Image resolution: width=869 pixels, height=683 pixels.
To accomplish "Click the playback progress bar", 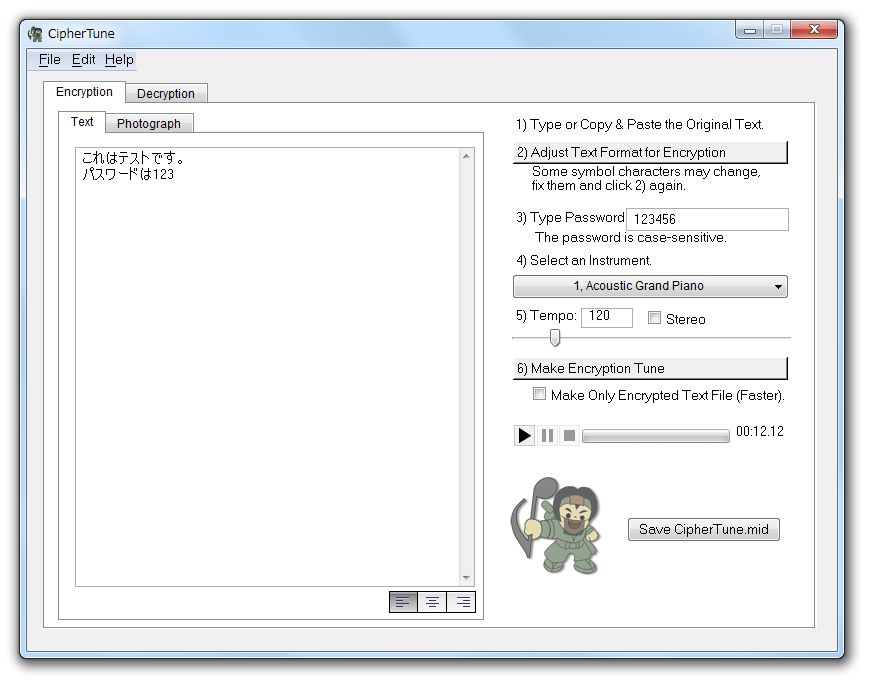I will pyautogui.click(x=656, y=436).
